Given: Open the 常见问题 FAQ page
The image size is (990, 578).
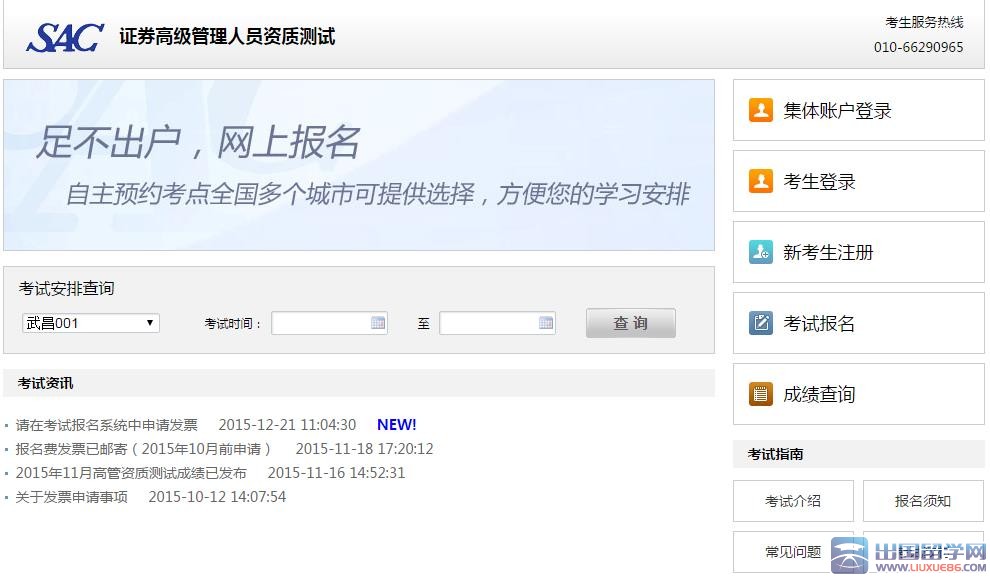Looking at the screenshot, I should coord(793,551).
